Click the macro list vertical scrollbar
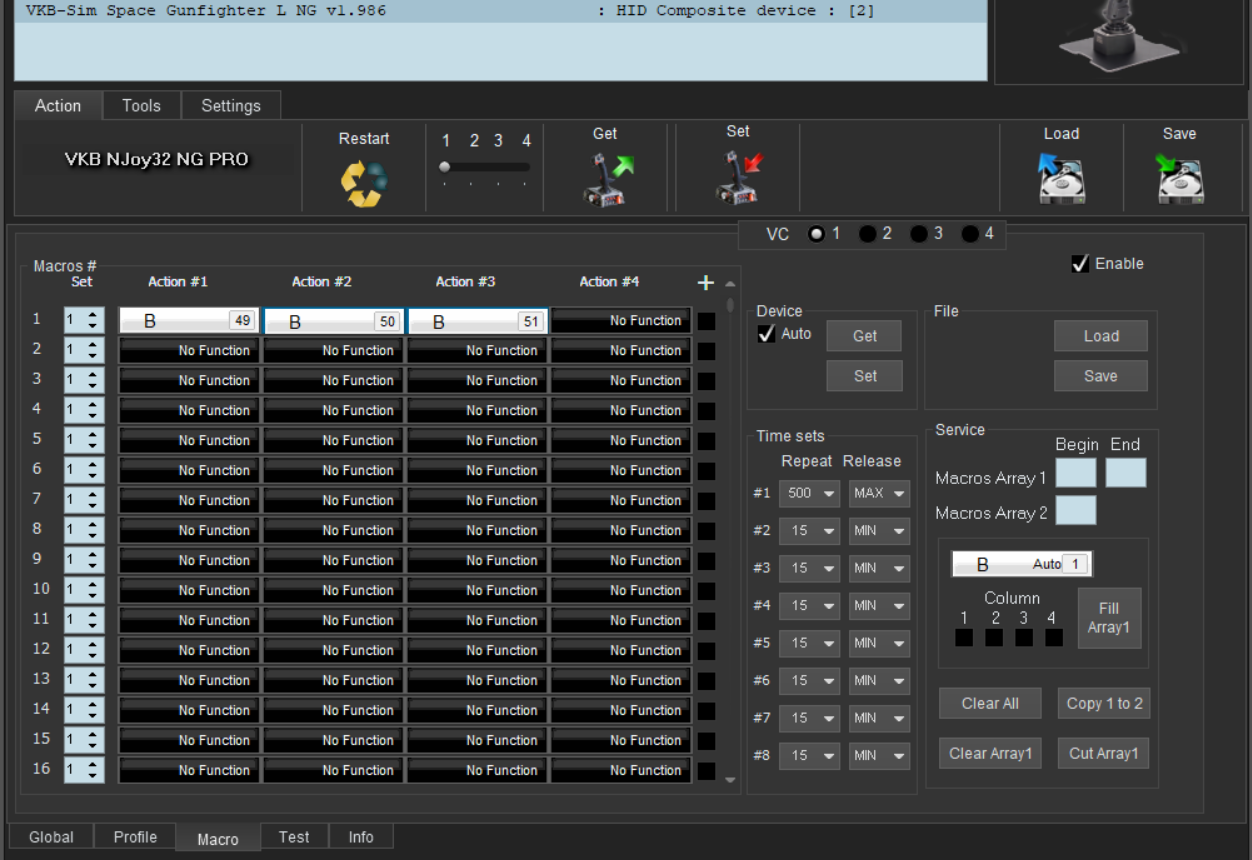This screenshot has width=1252, height=860. pyautogui.click(x=730, y=530)
